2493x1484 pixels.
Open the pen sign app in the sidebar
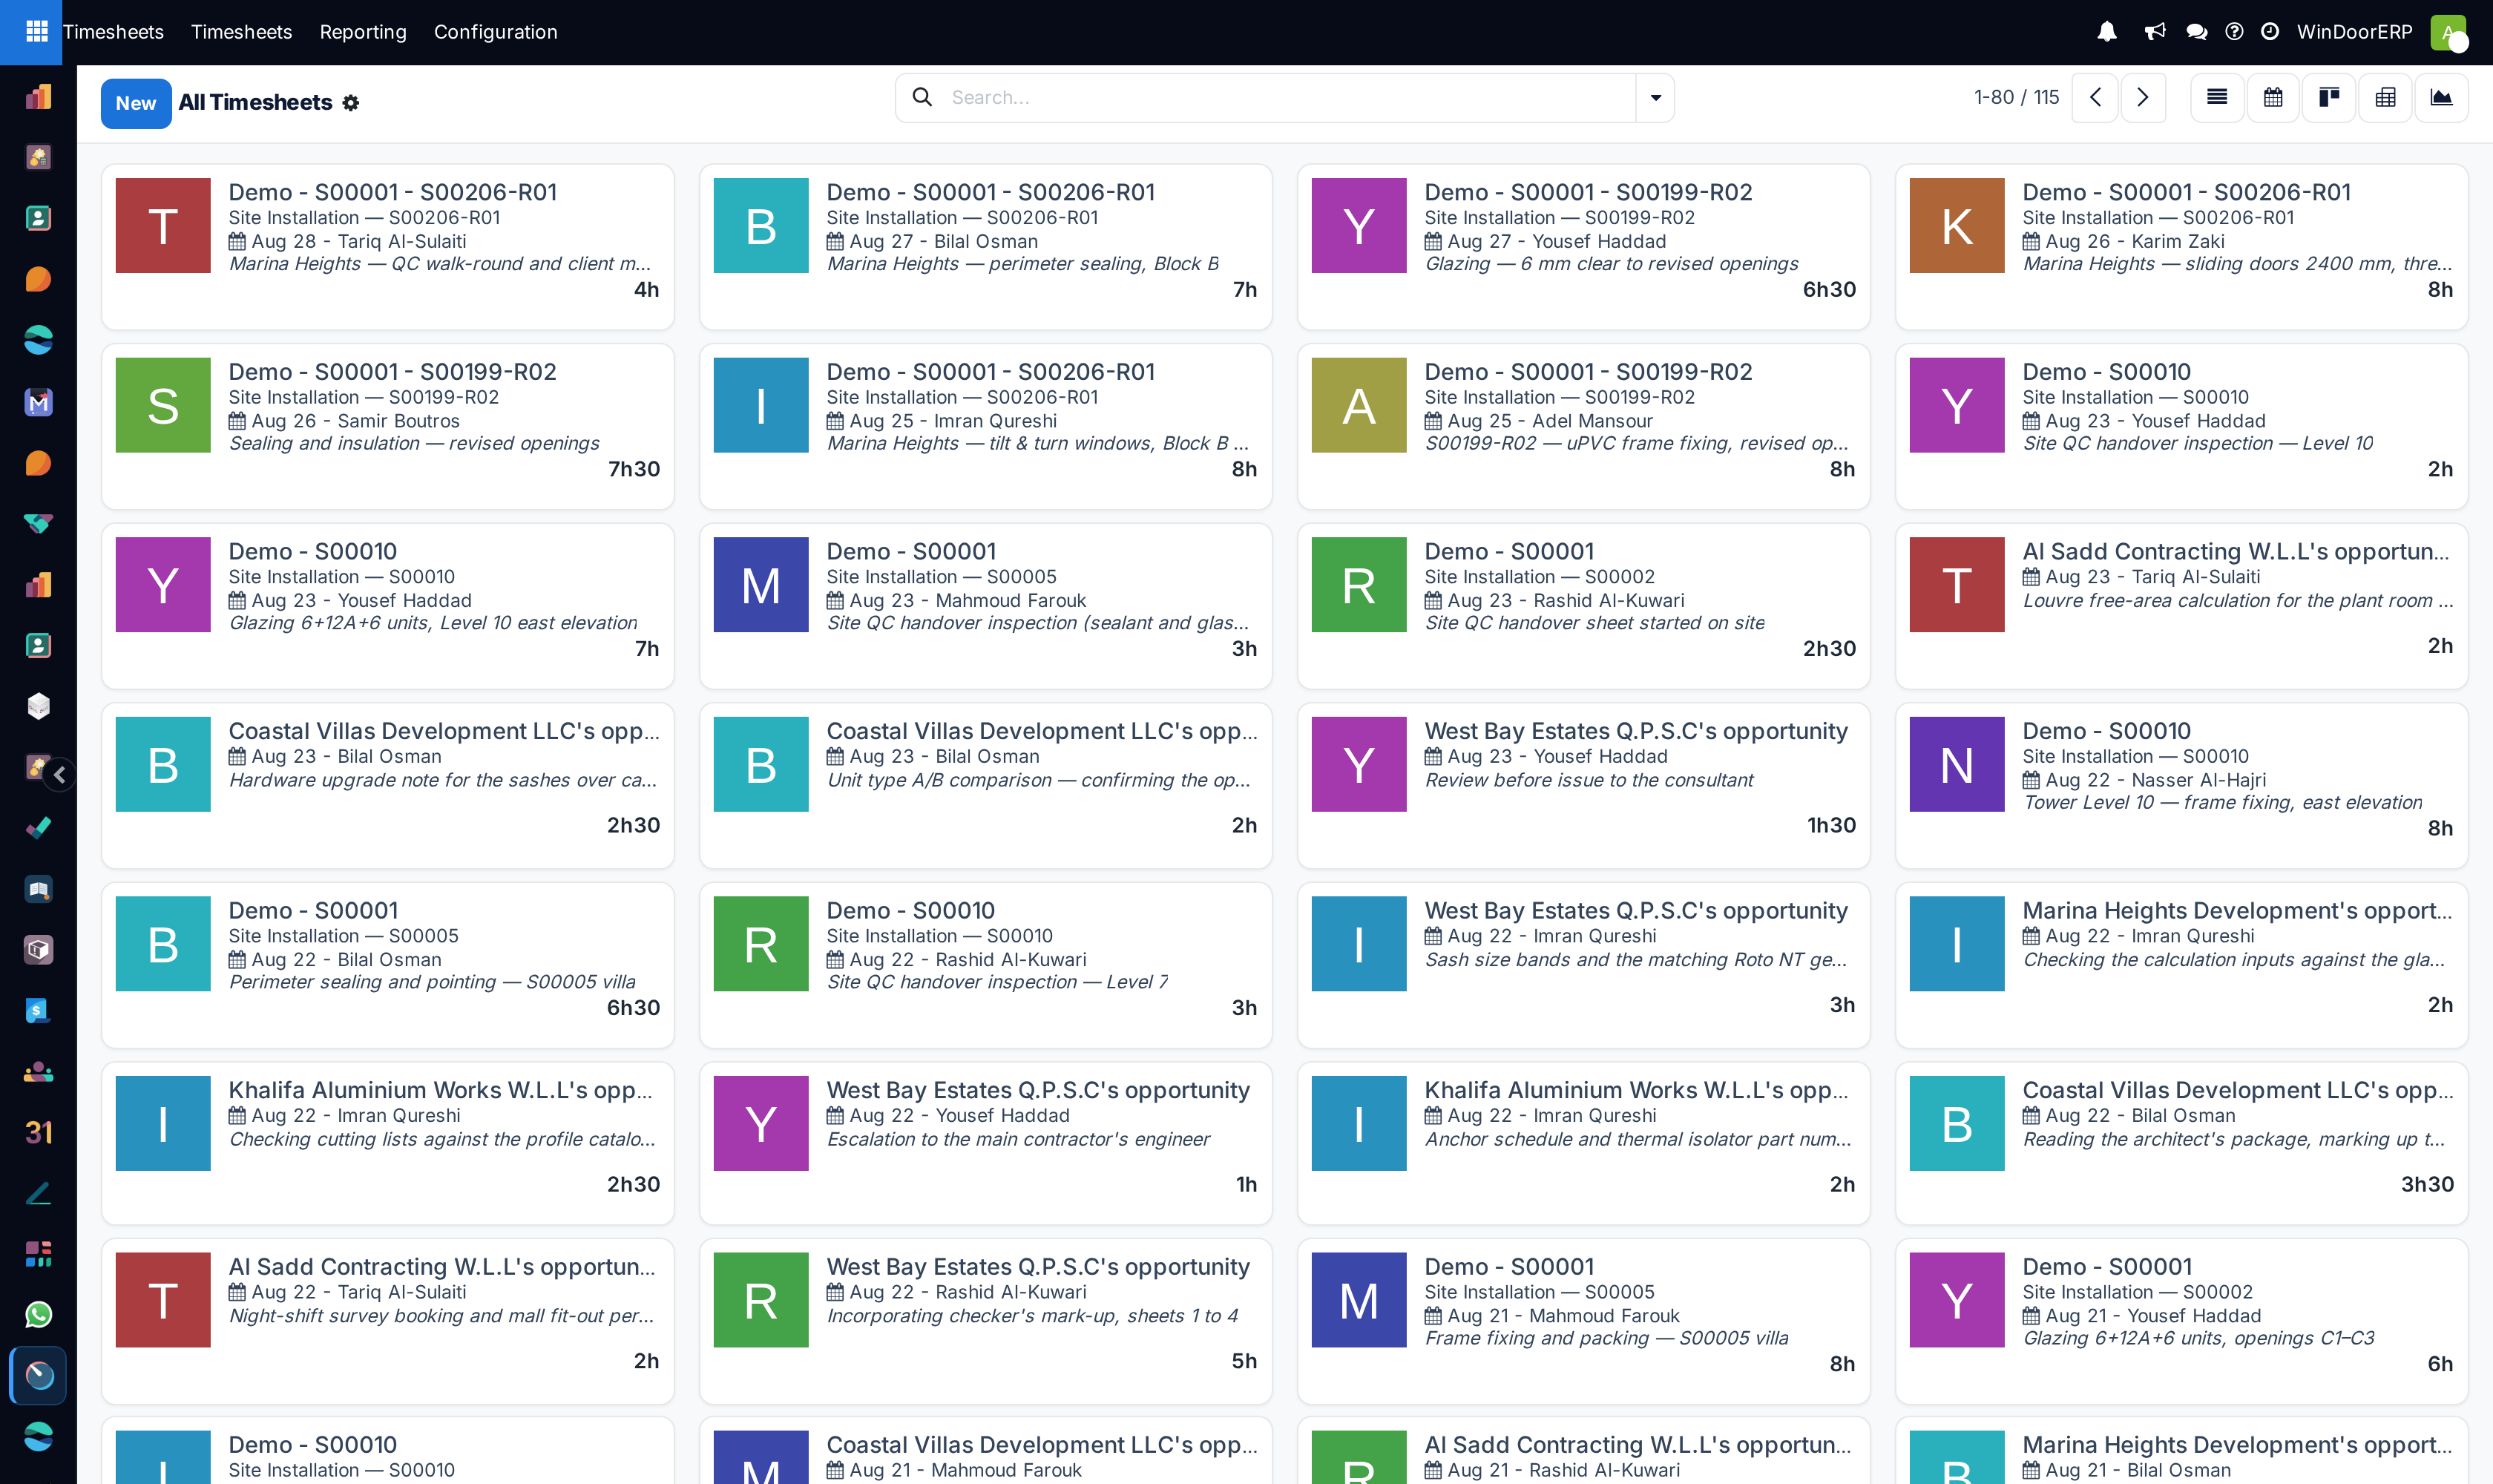click(38, 1193)
